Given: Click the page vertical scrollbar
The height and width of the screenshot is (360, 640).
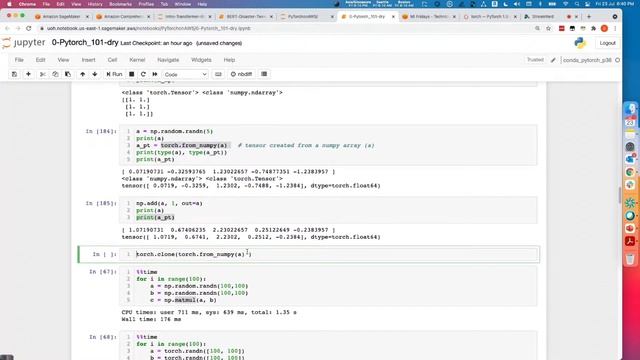Looking at the screenshot, I should [620, 196].
